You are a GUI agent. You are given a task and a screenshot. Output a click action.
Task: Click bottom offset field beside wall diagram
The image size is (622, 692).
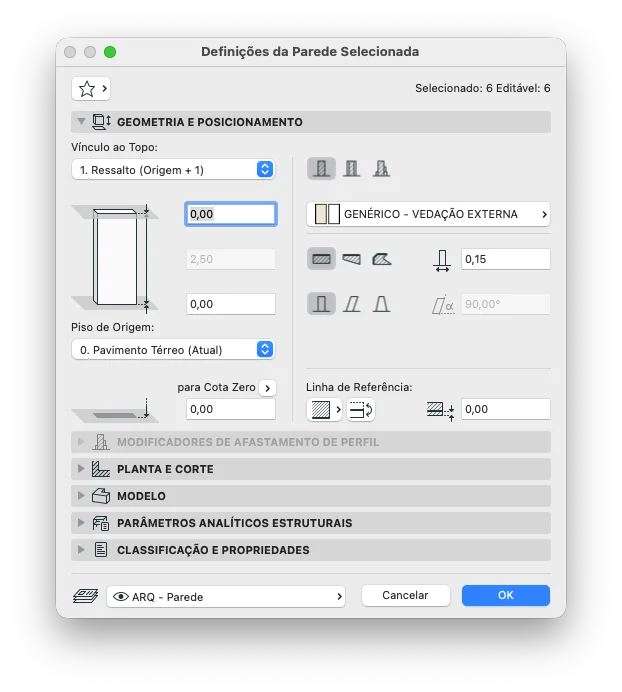[231, 304]
